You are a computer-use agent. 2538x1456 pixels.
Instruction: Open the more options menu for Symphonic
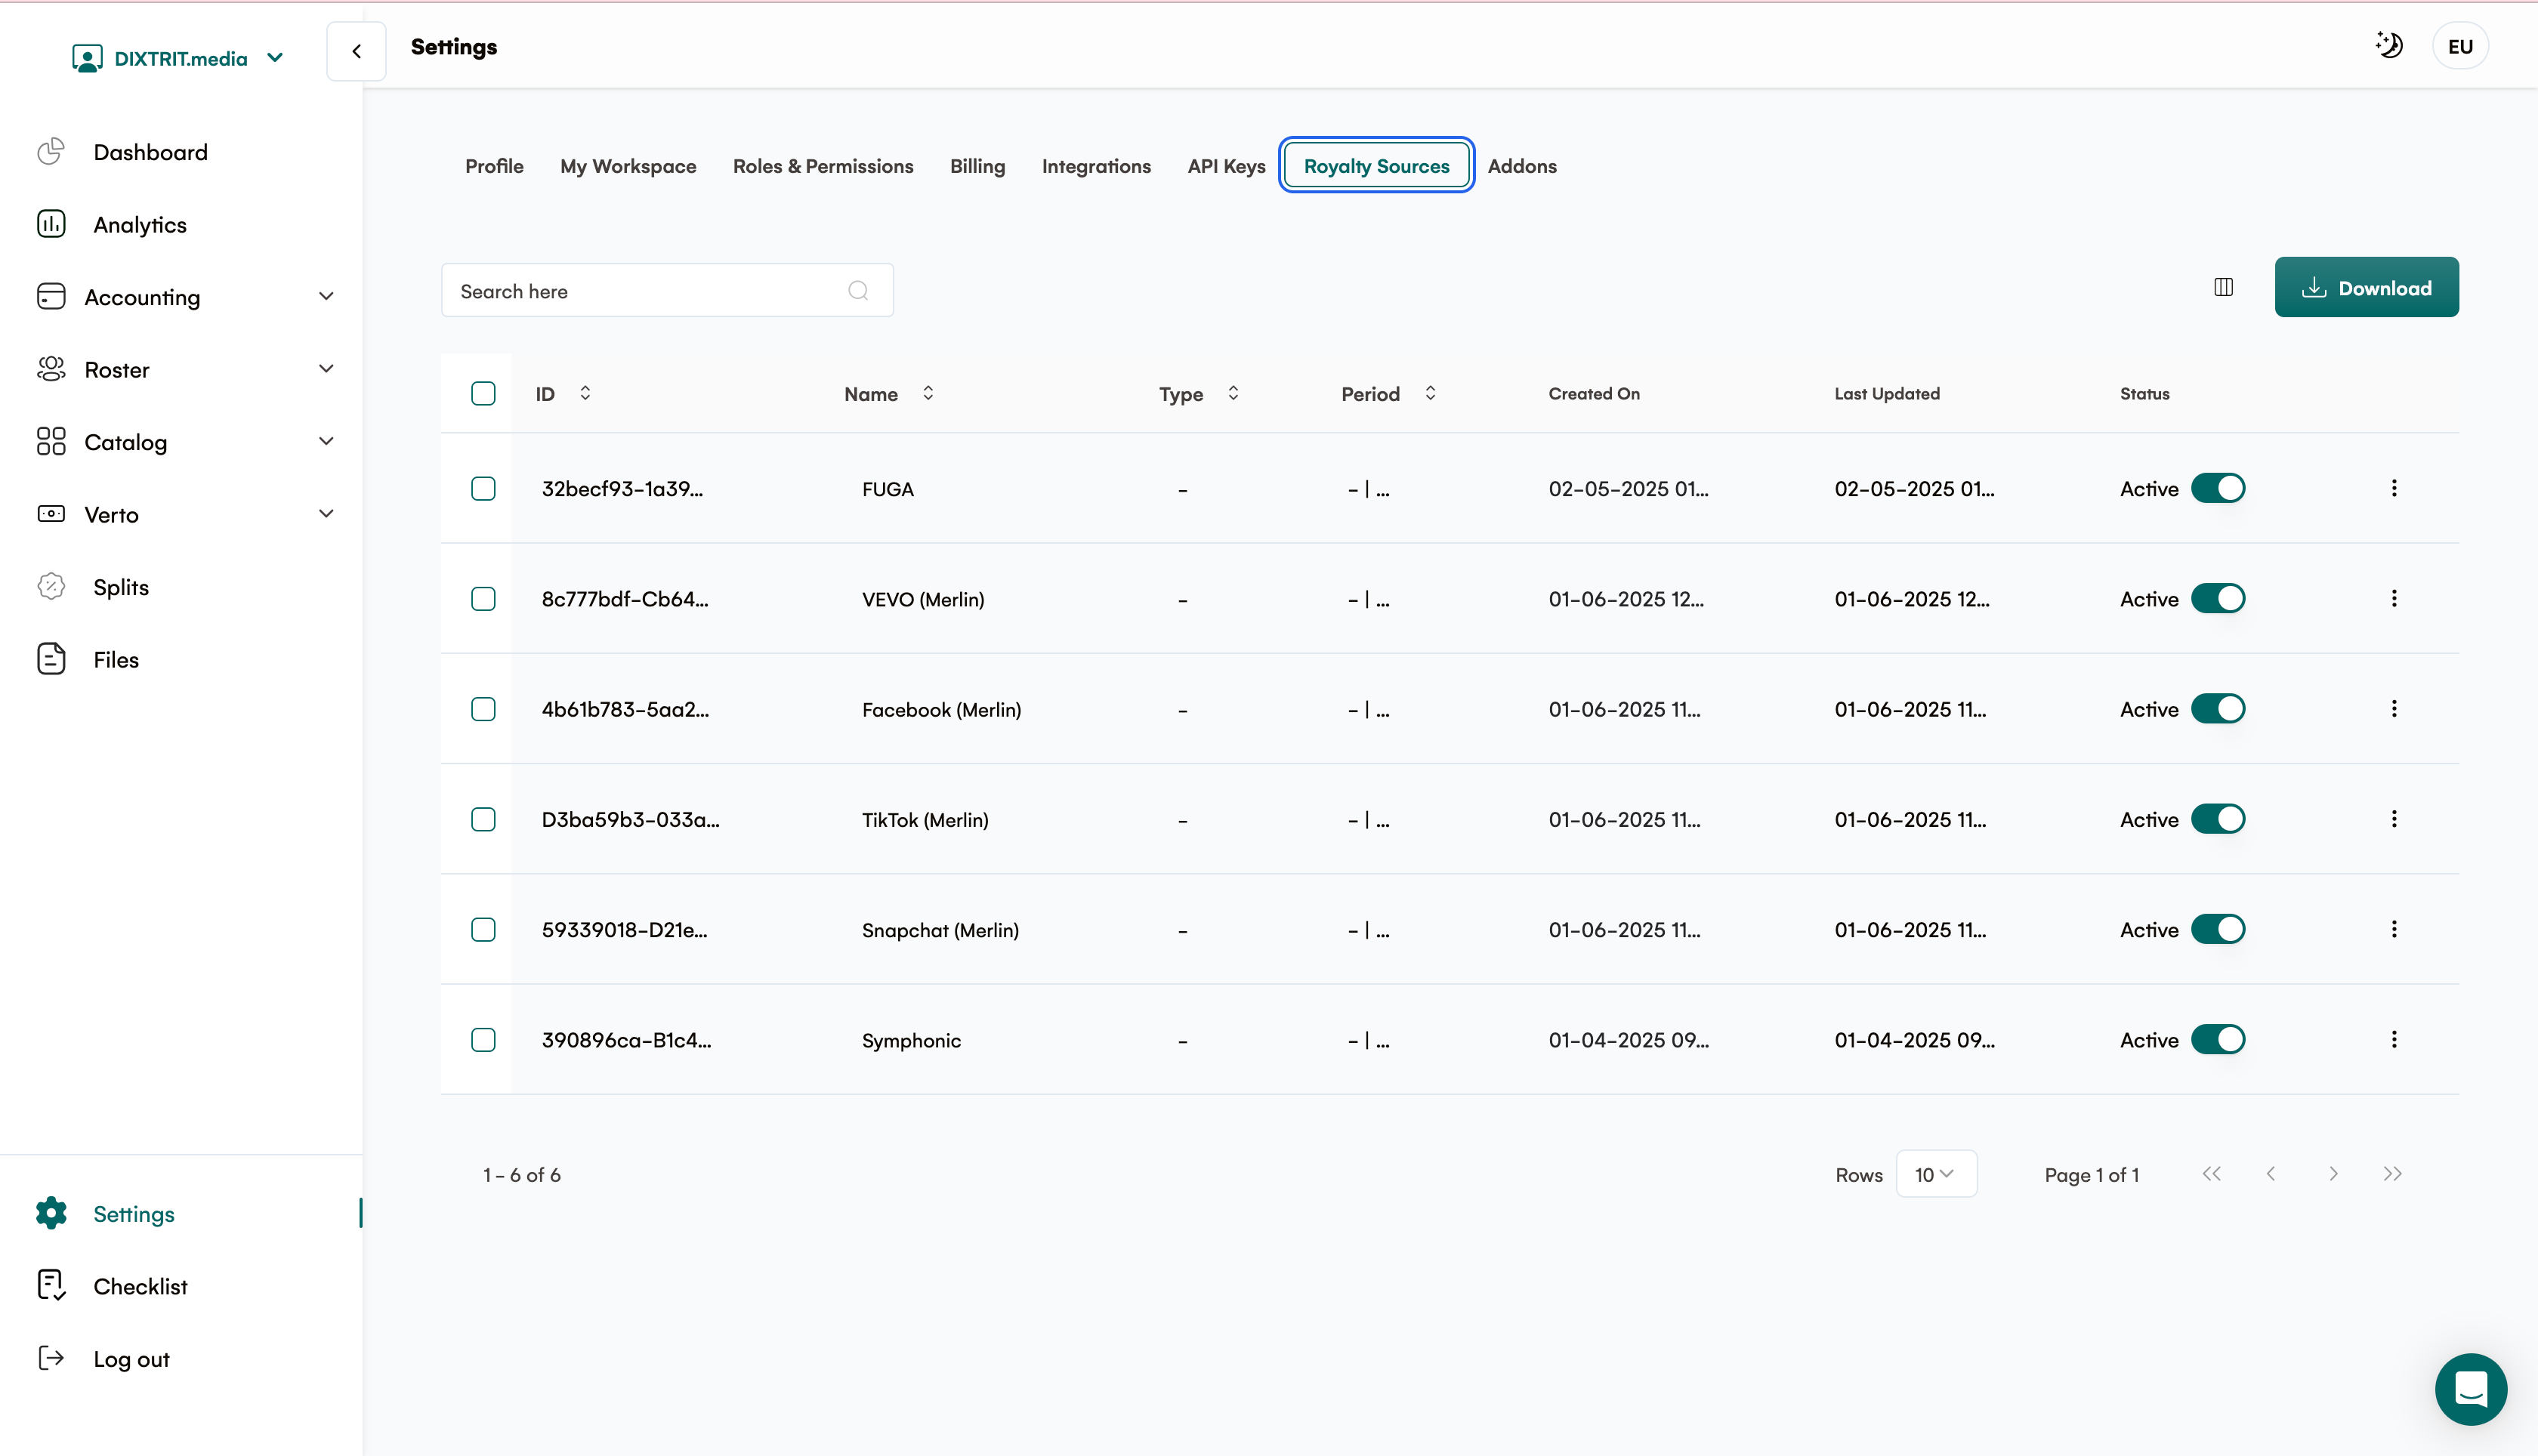(x=2394, y=1040)
